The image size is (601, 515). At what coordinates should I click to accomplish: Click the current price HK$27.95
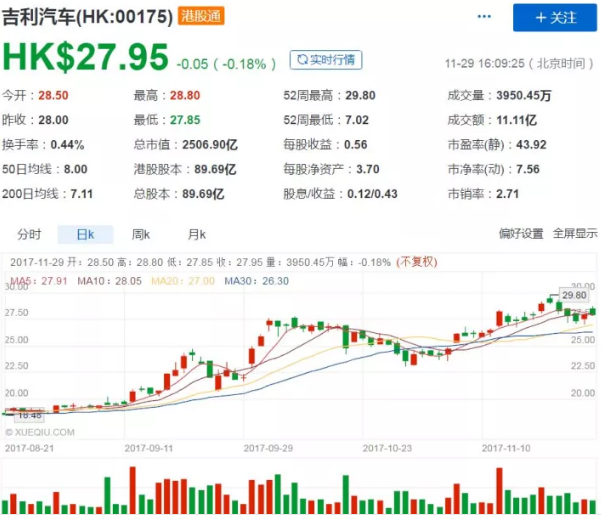click(x=85, y=57)
